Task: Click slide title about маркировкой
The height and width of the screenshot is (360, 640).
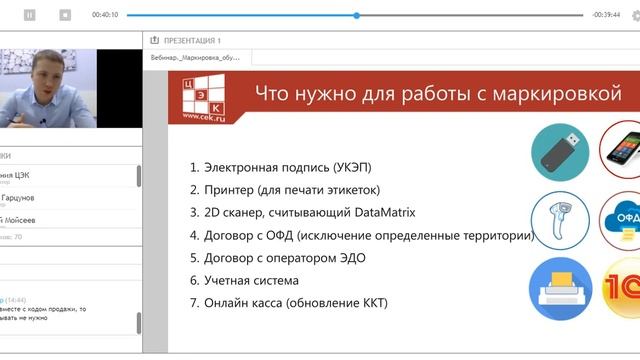Action: click(438, 93)
